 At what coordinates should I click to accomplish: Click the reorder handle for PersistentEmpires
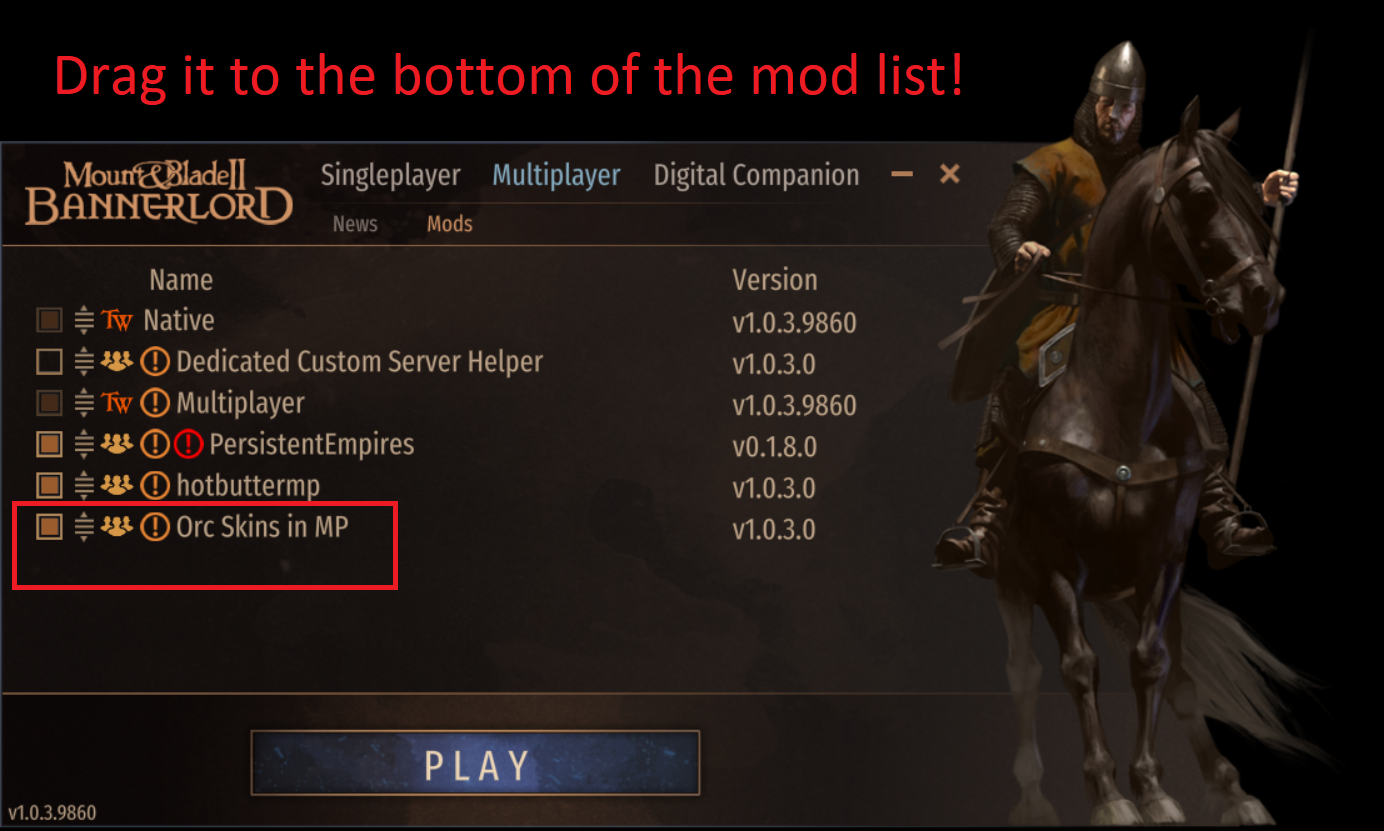[x=84, y=444]
